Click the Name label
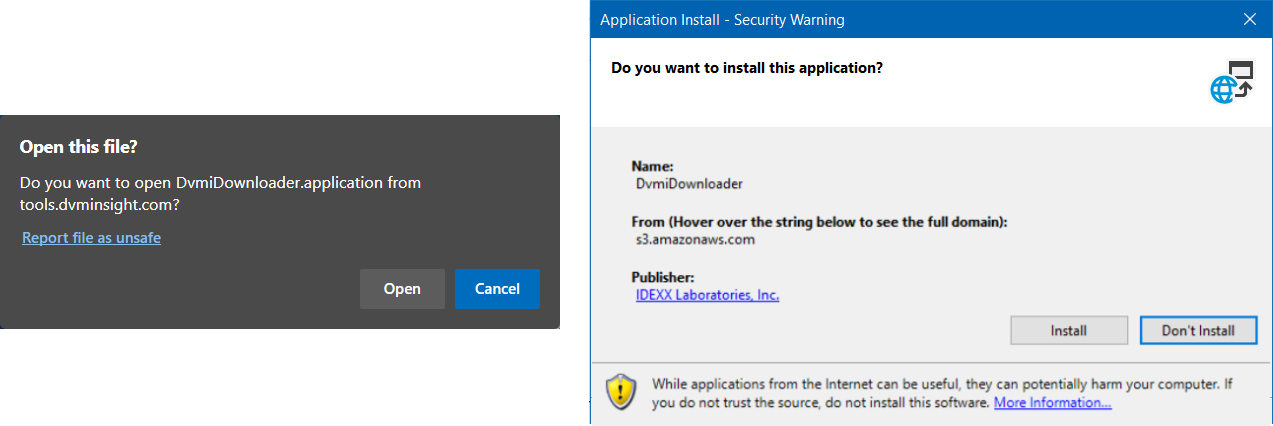The image size is (1273, 426). [x=653, y=166]
